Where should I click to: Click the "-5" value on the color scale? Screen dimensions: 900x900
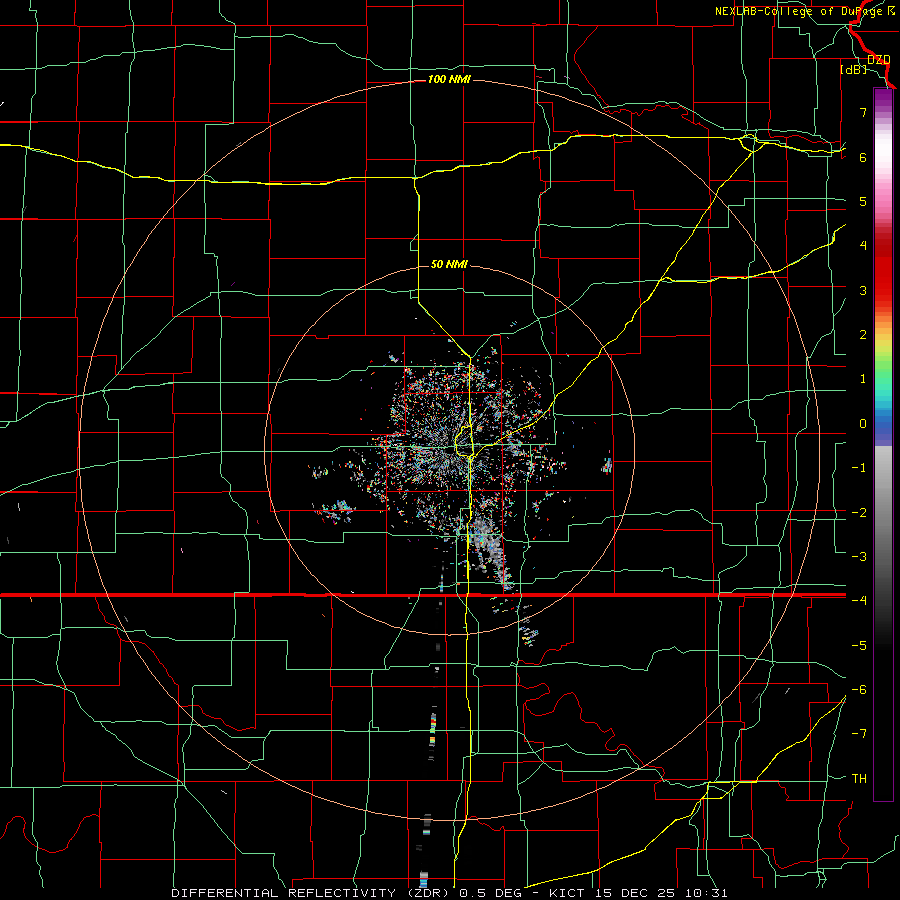point(859,645)
